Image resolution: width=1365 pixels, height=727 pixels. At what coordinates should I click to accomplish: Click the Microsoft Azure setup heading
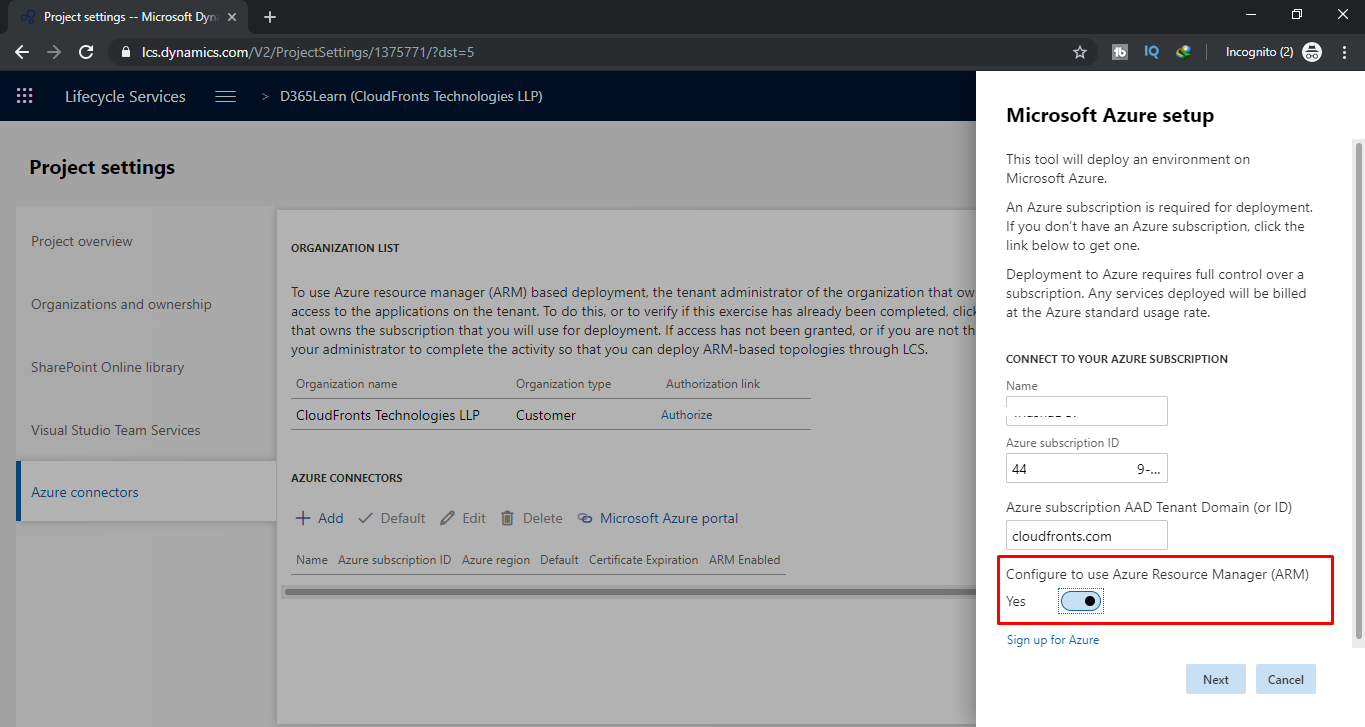click(x=1110, y=116)
